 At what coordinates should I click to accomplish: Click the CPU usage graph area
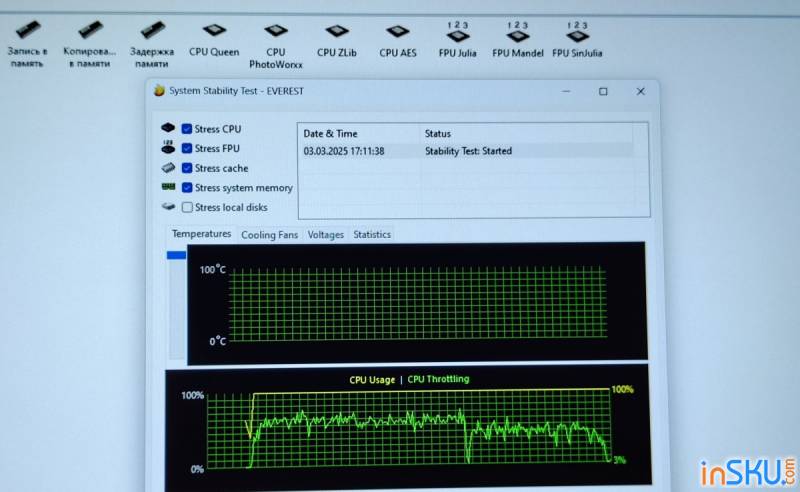408,428
